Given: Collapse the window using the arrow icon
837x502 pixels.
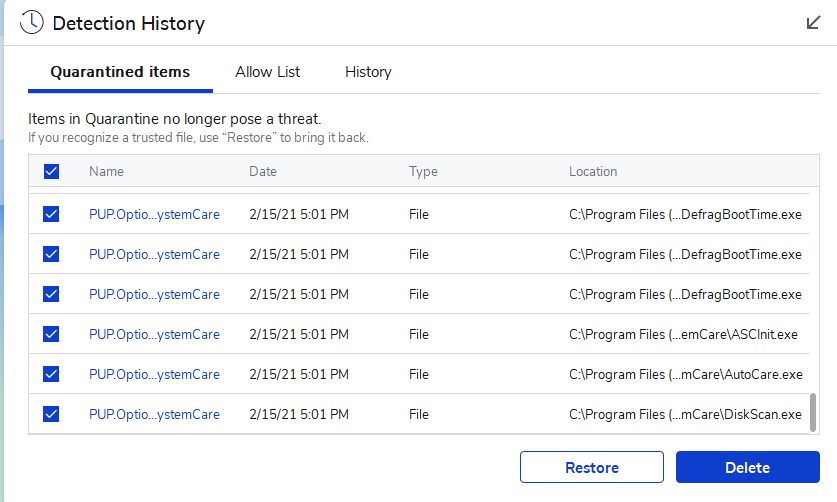Looking at the screenshot, I should 813,22.
